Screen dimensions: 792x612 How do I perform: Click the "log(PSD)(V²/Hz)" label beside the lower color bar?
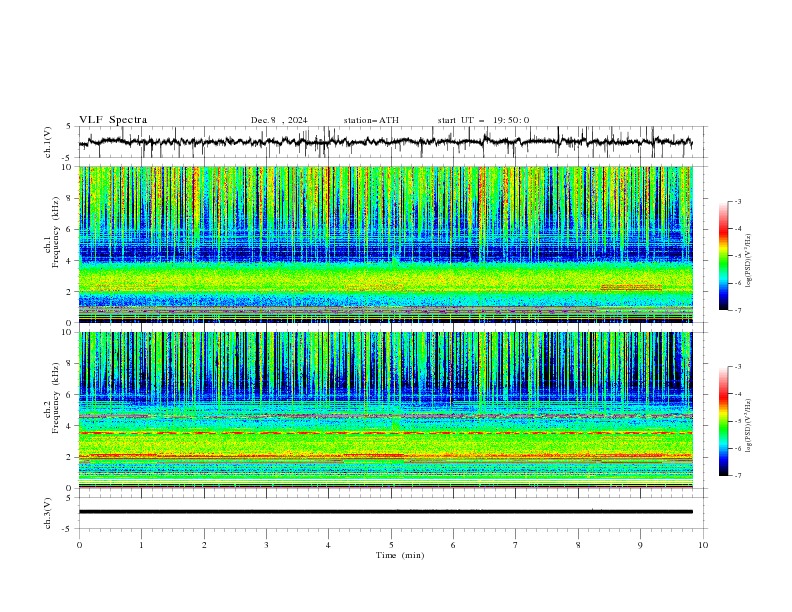748,425
